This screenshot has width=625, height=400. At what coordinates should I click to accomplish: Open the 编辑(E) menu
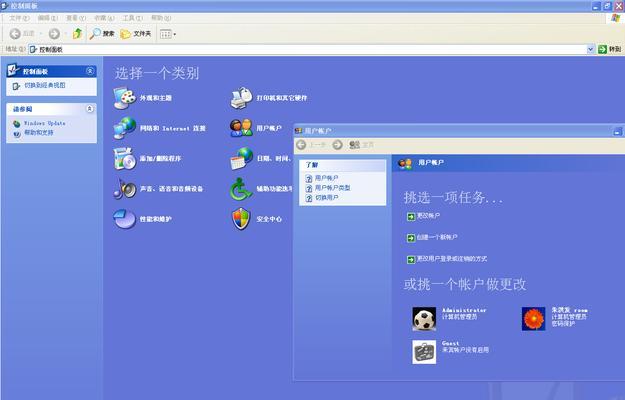(x=47, y=18)
